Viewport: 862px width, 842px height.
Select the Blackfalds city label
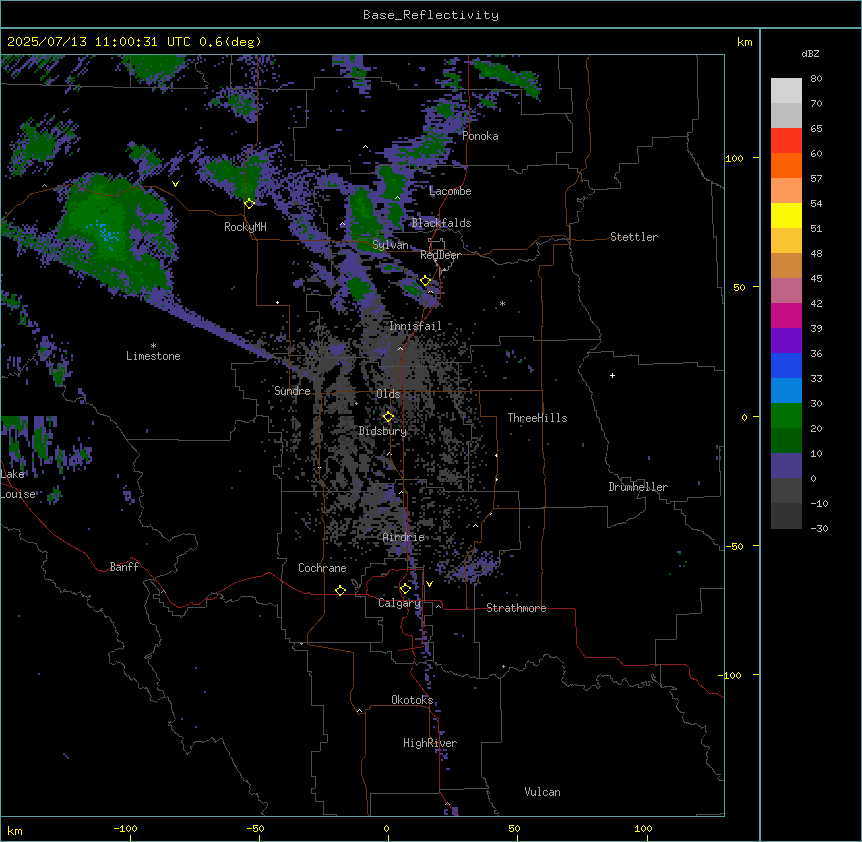click(x=441, y=223)
